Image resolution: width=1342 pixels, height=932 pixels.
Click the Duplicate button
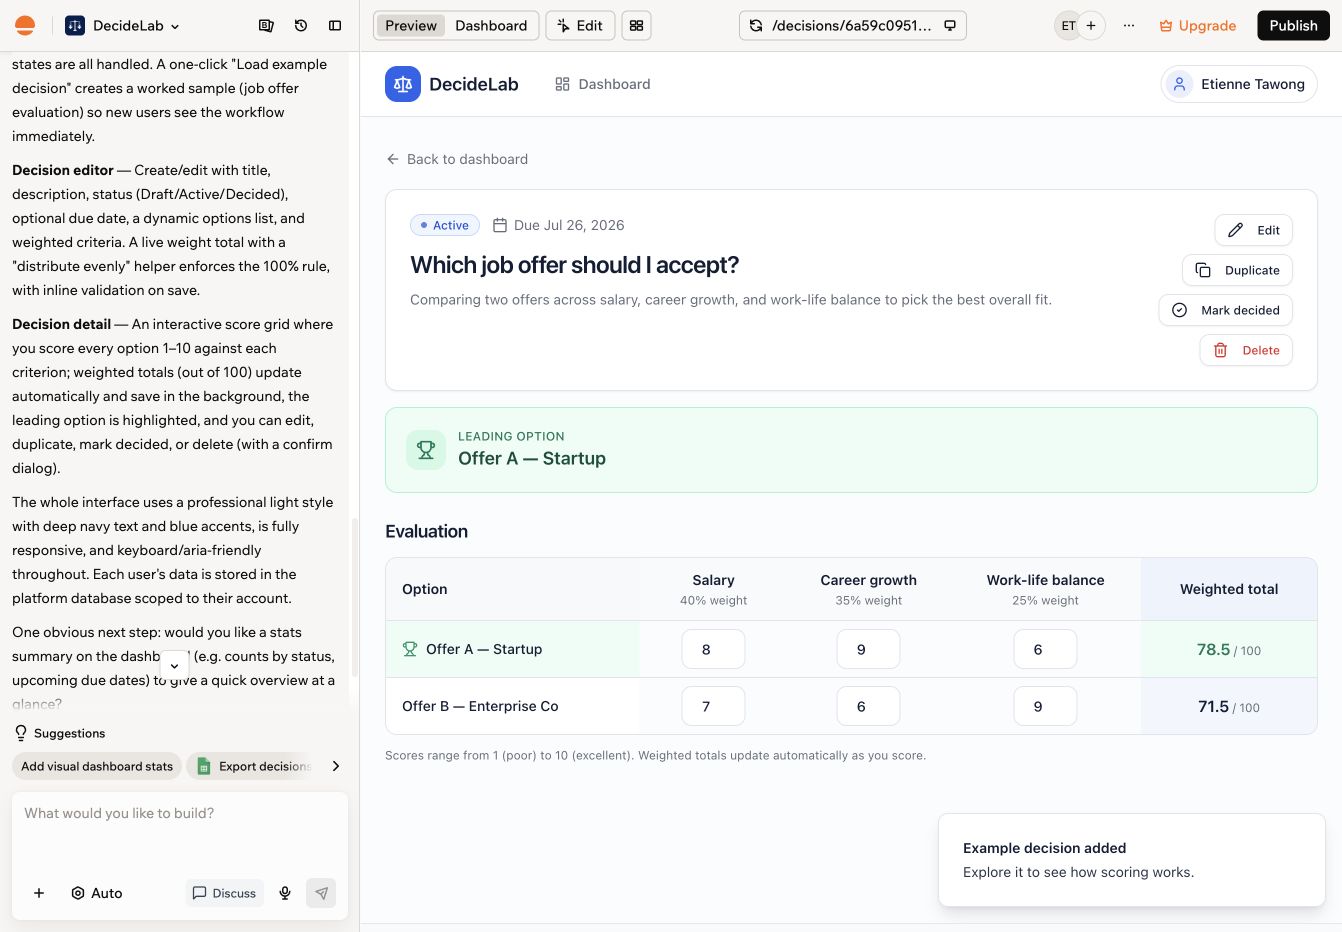(1238, 270)
